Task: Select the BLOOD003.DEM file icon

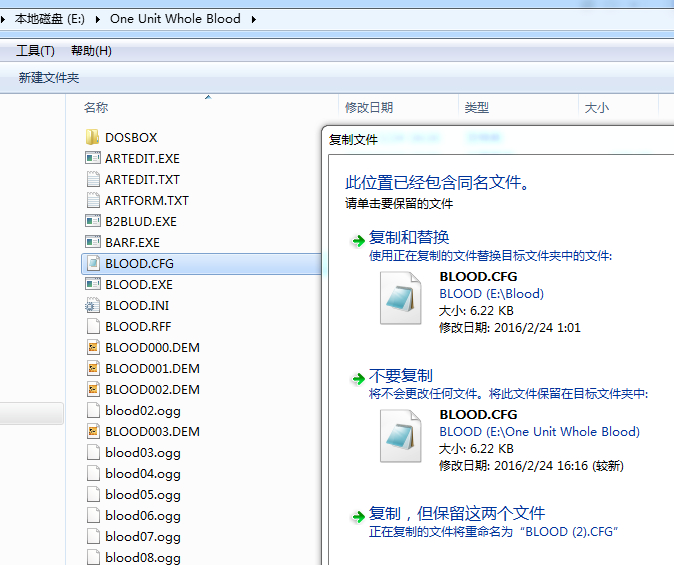Action: [x=93, y=431]
